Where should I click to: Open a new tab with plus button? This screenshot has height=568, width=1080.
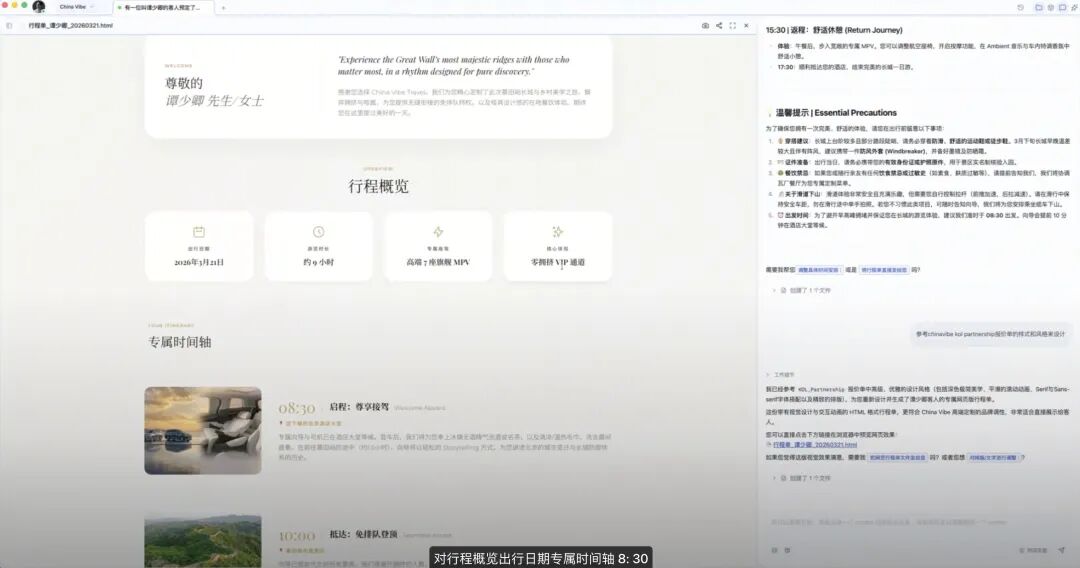click(223, 7)
